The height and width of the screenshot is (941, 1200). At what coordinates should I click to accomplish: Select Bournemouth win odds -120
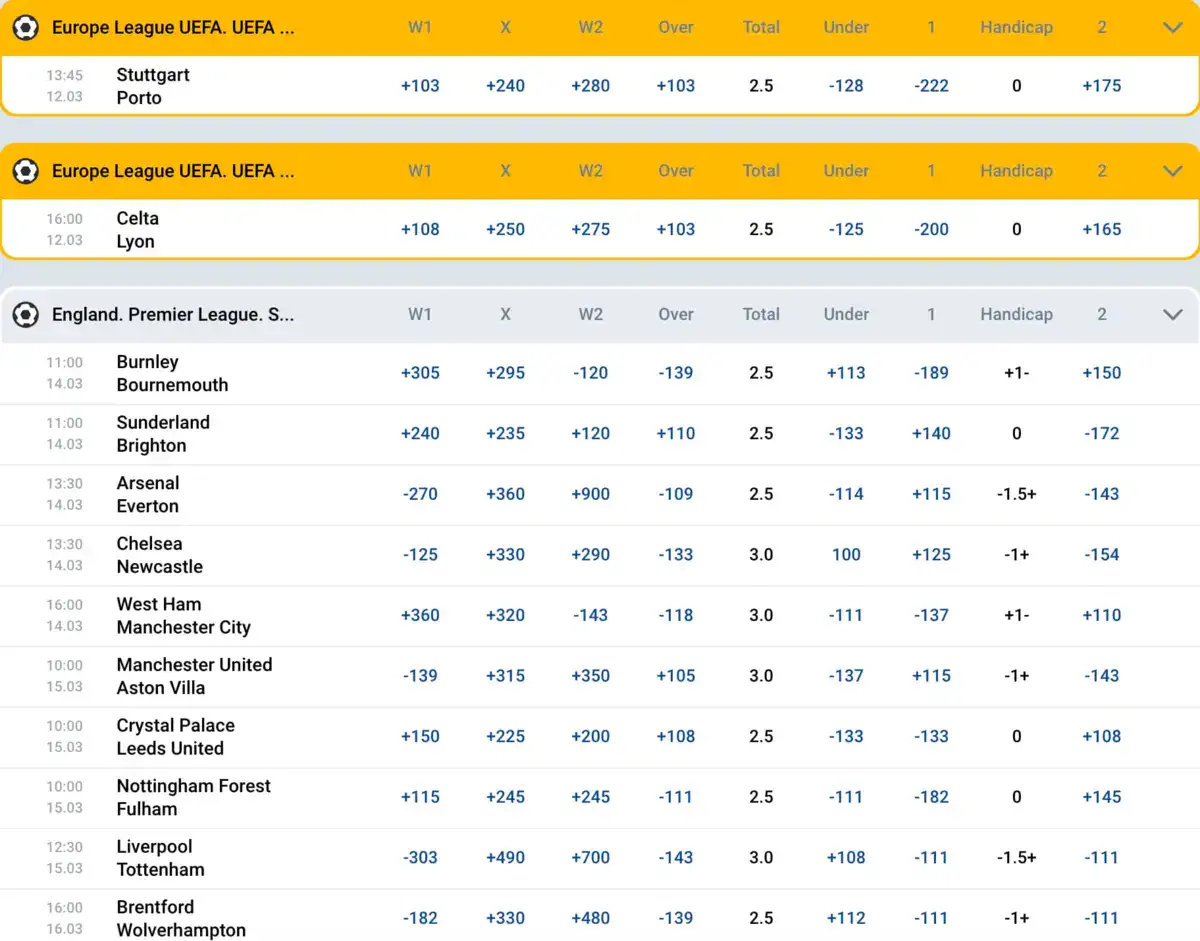click(x=590, y=373)
